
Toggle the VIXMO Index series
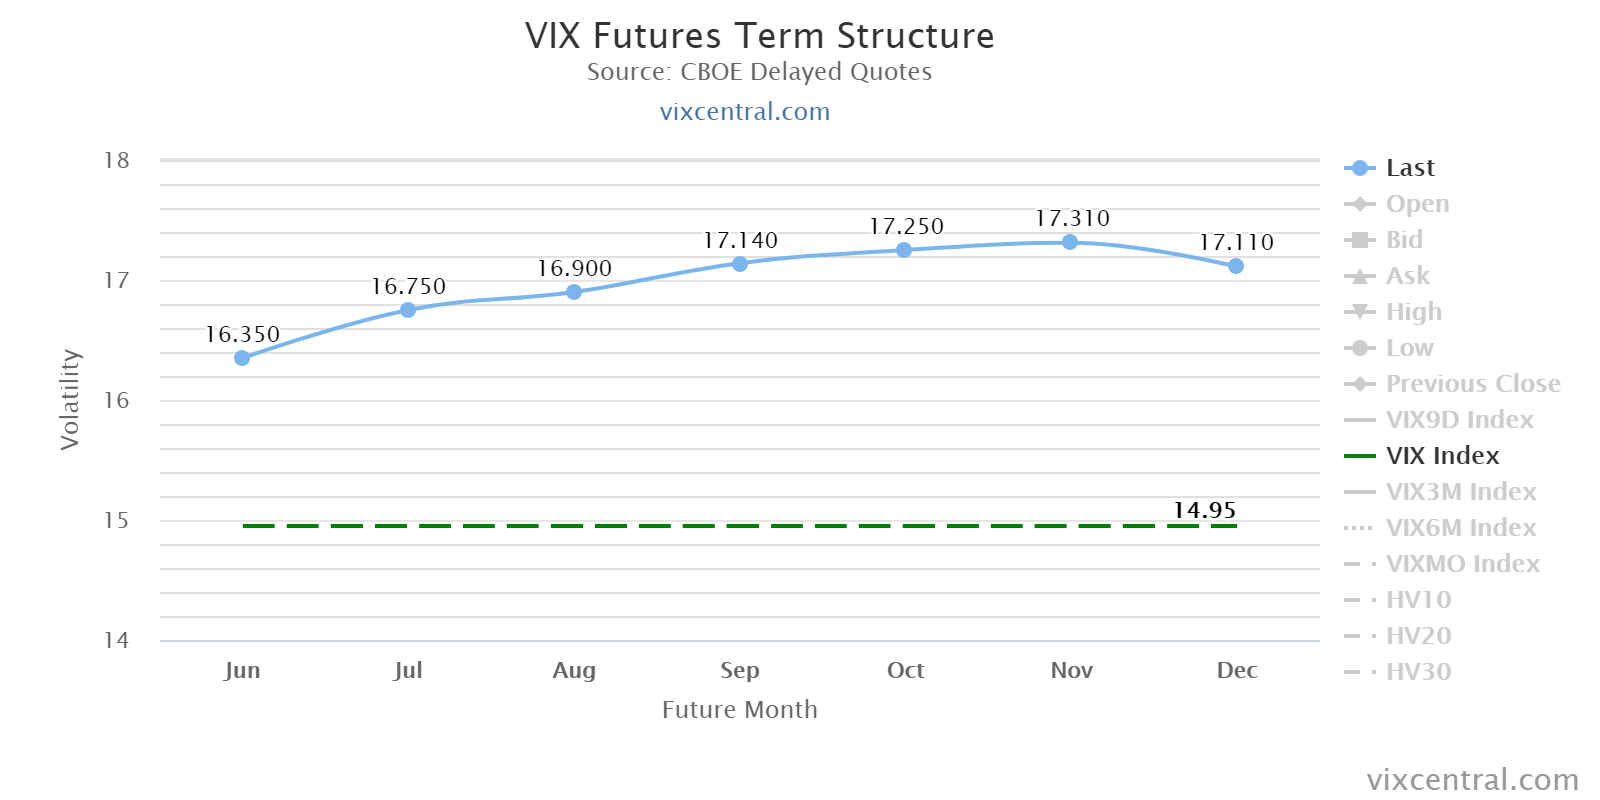(1462, 564)
